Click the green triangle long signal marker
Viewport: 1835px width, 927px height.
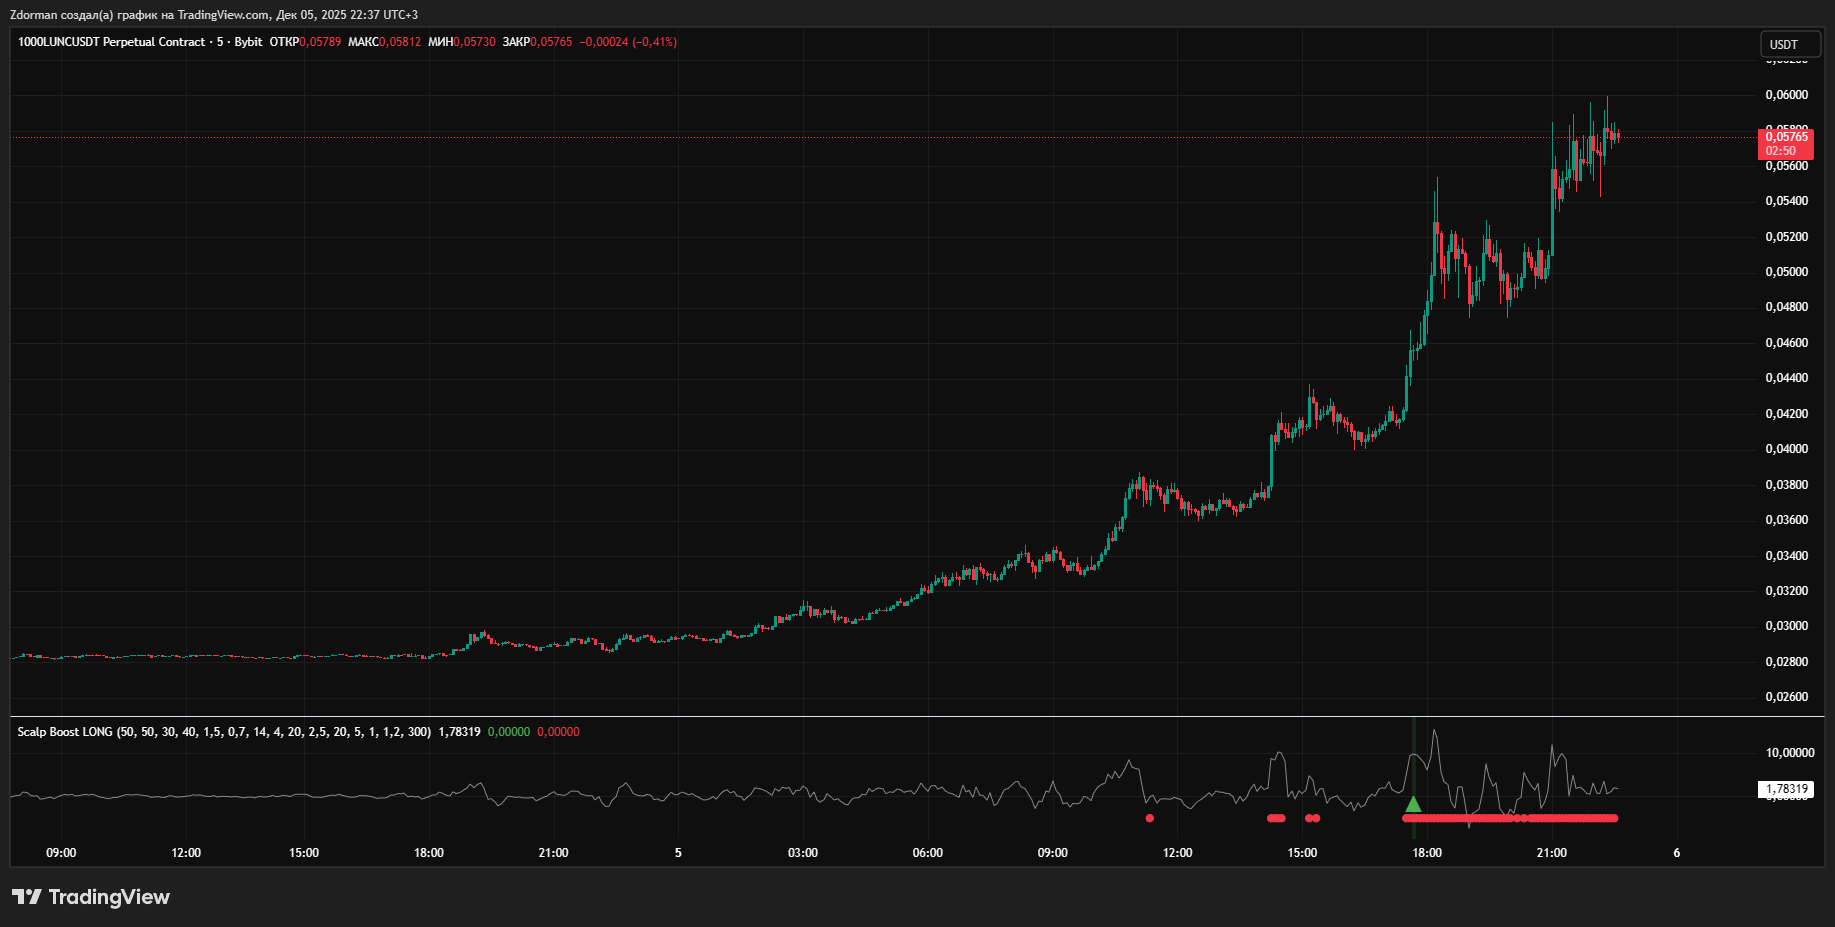pos(1413,804)
